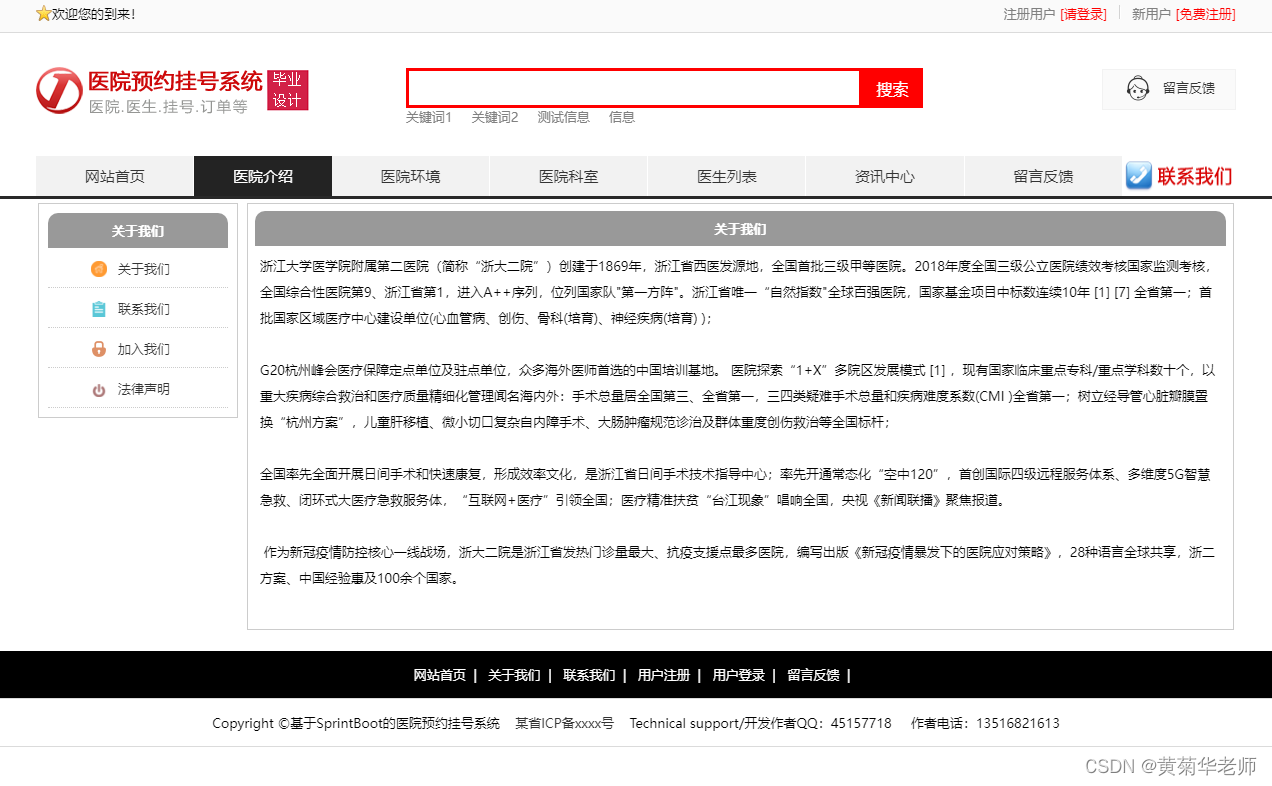Click the orange icon next to 关于我们
This screenshot has height=786, width=1272.
click(x=98, y=269)
